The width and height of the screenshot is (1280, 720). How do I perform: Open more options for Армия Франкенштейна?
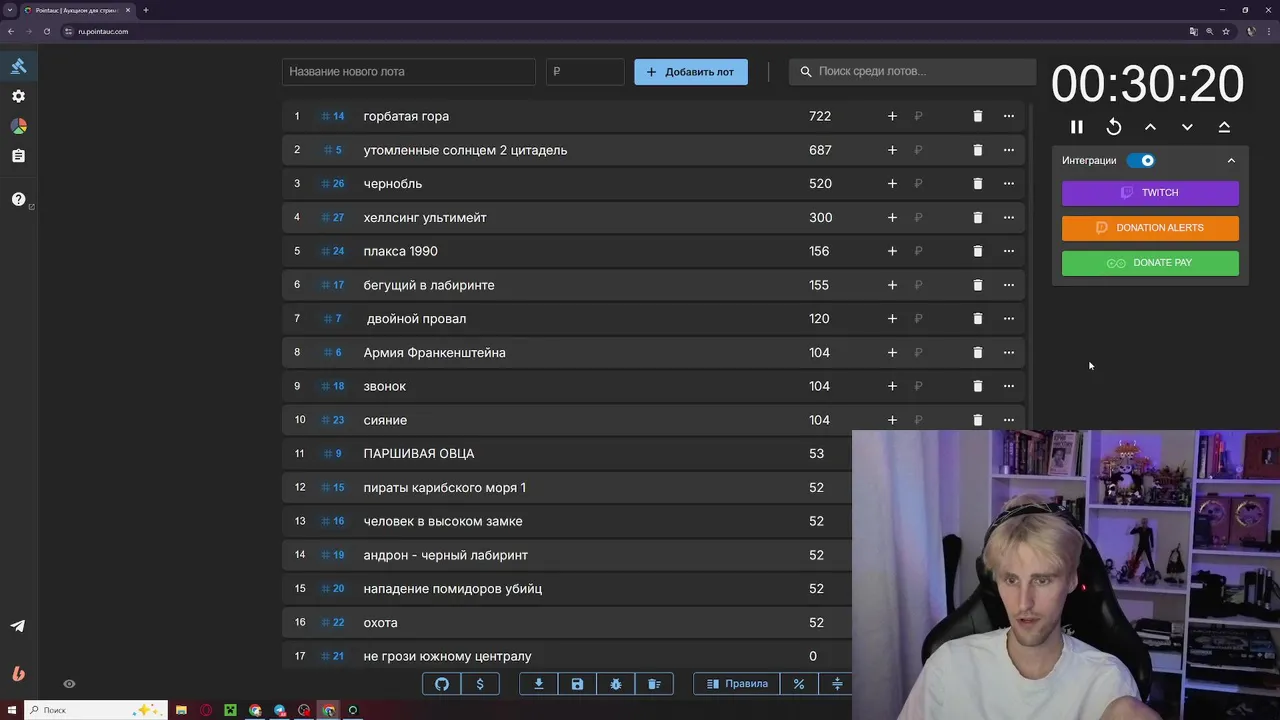click(1008, 352)
